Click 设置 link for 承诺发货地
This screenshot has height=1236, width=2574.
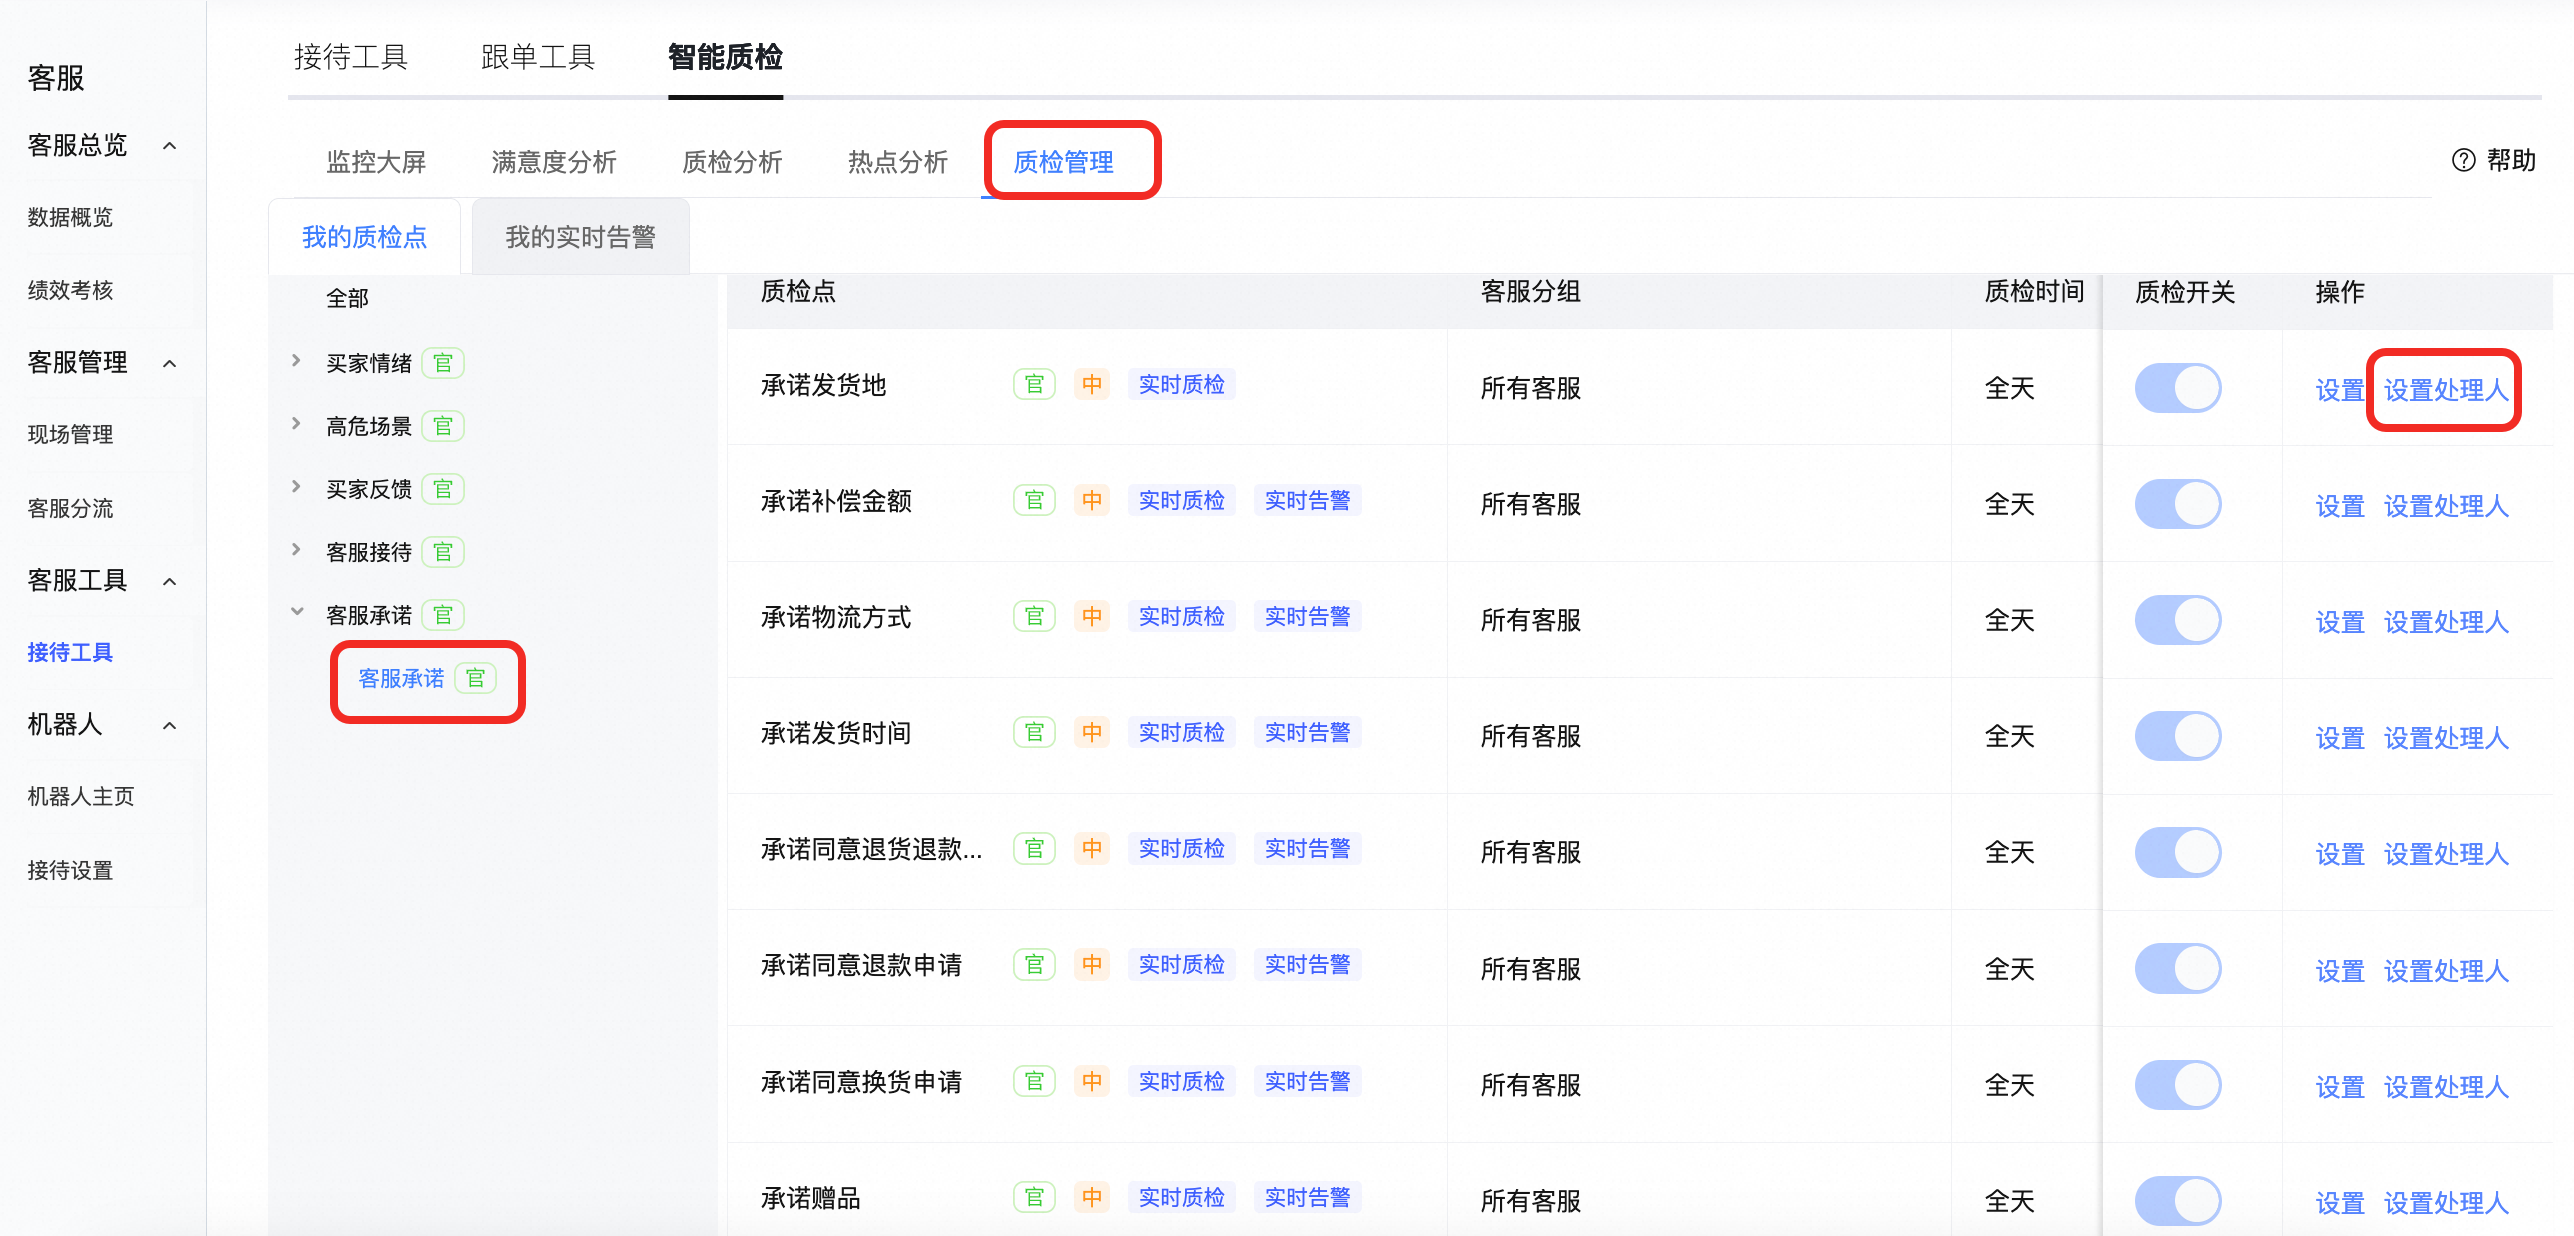[x=2340, y=390]
